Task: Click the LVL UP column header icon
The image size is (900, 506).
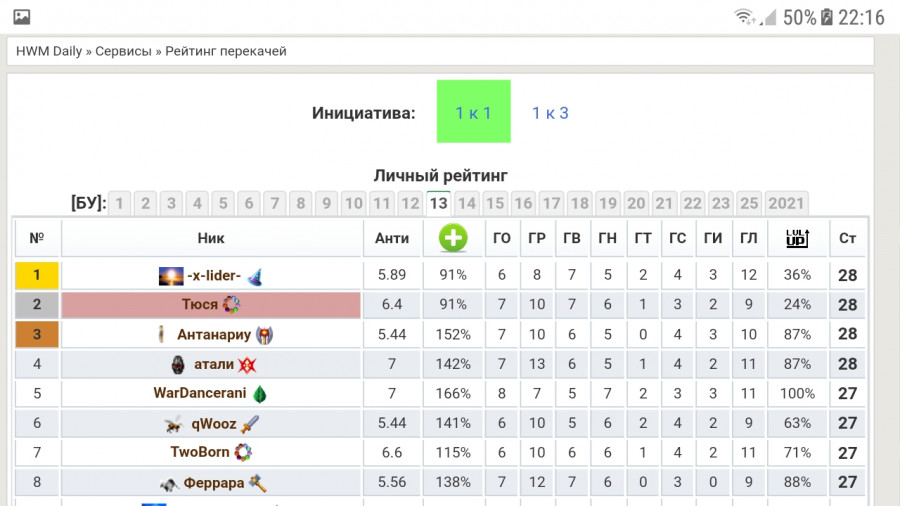Action: [797, 238]
